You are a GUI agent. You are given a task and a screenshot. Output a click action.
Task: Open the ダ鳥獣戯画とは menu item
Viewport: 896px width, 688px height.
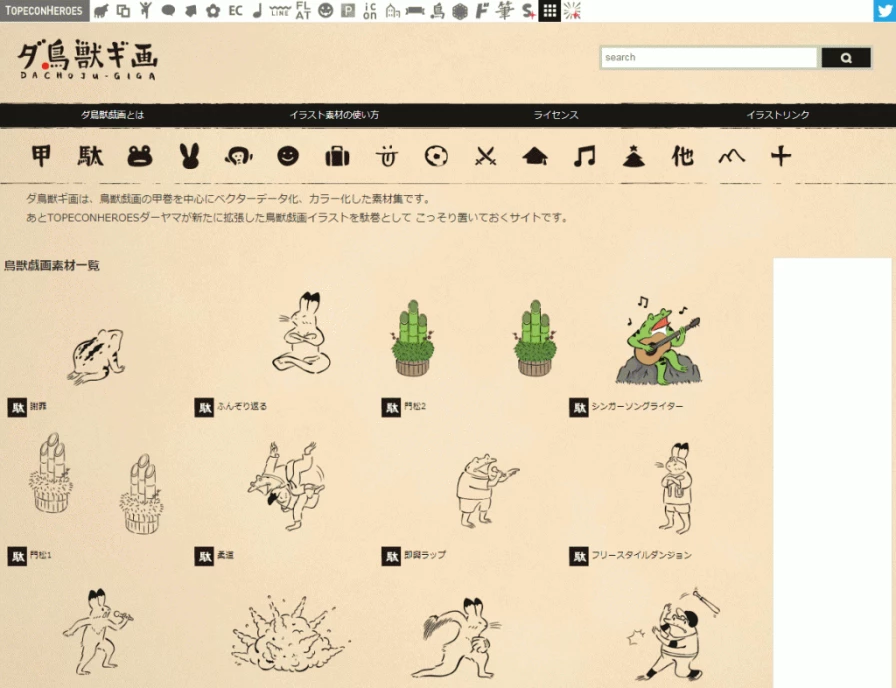tap(112, 115)
